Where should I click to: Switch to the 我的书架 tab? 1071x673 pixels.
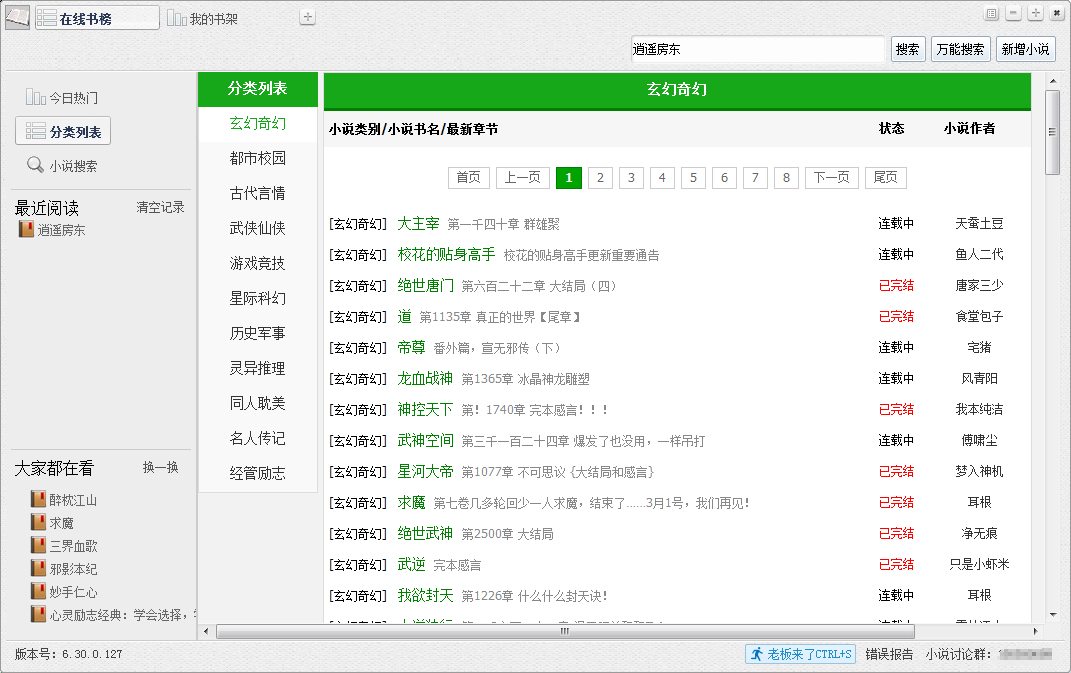(203, 19)
